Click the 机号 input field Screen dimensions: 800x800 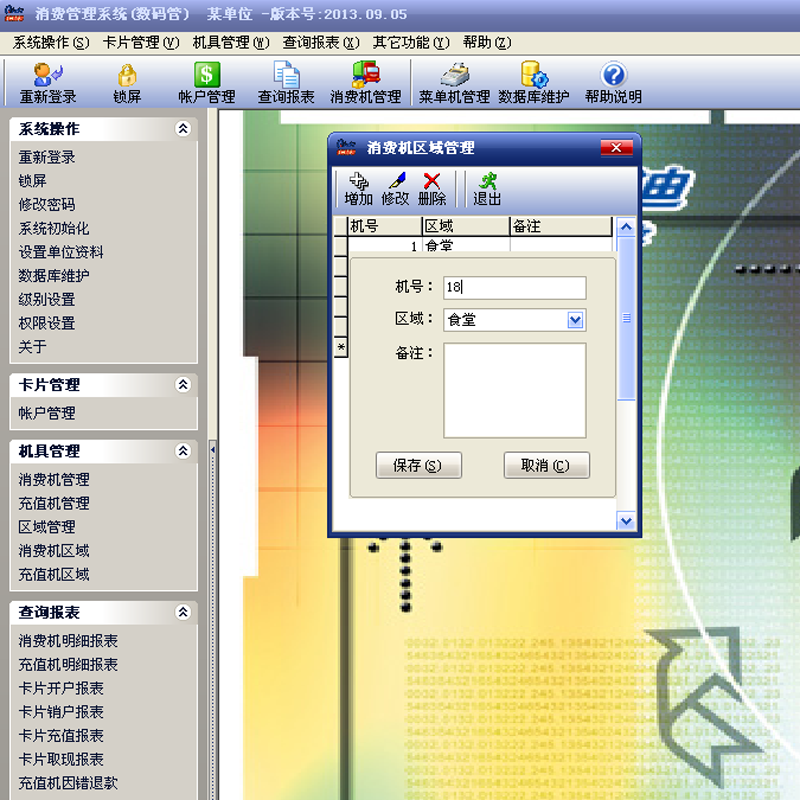(514, 288)
